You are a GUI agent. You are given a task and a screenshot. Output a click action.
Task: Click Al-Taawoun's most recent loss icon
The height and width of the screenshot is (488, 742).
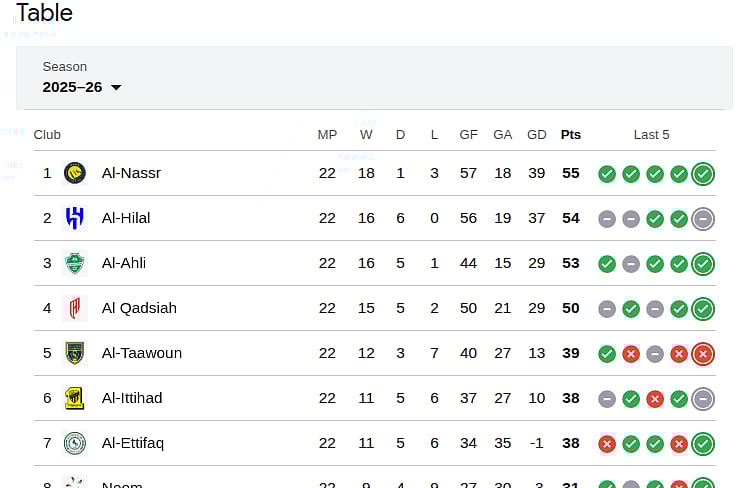703,354
